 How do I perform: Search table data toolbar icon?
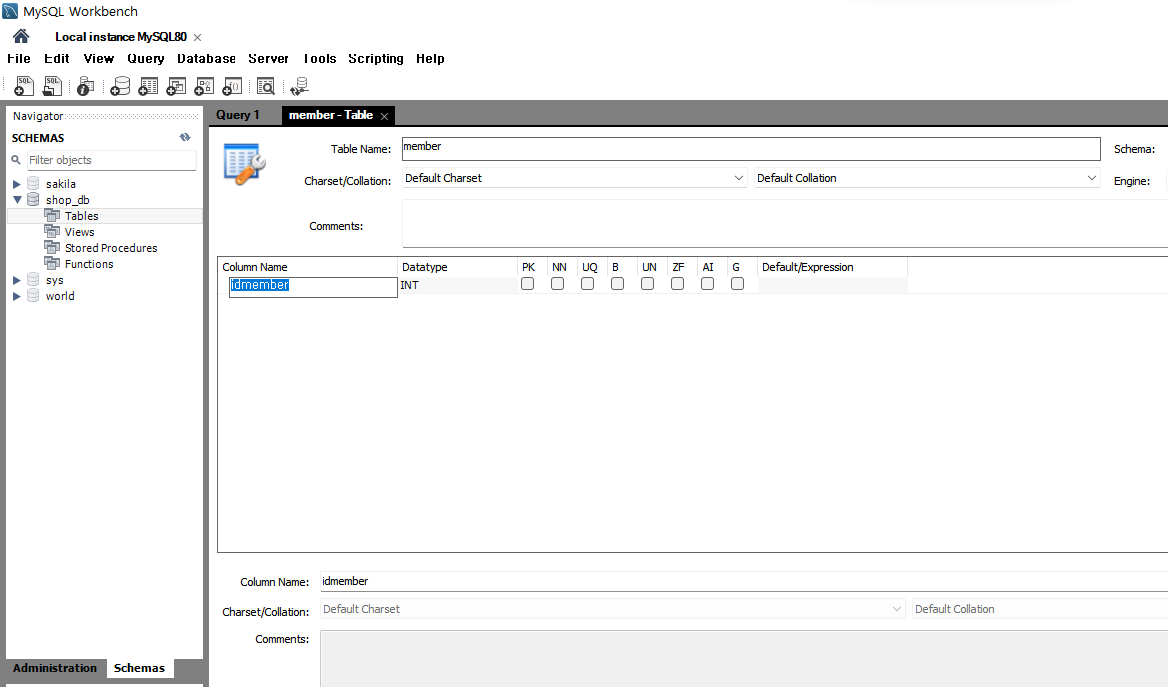tap(266, 86)
